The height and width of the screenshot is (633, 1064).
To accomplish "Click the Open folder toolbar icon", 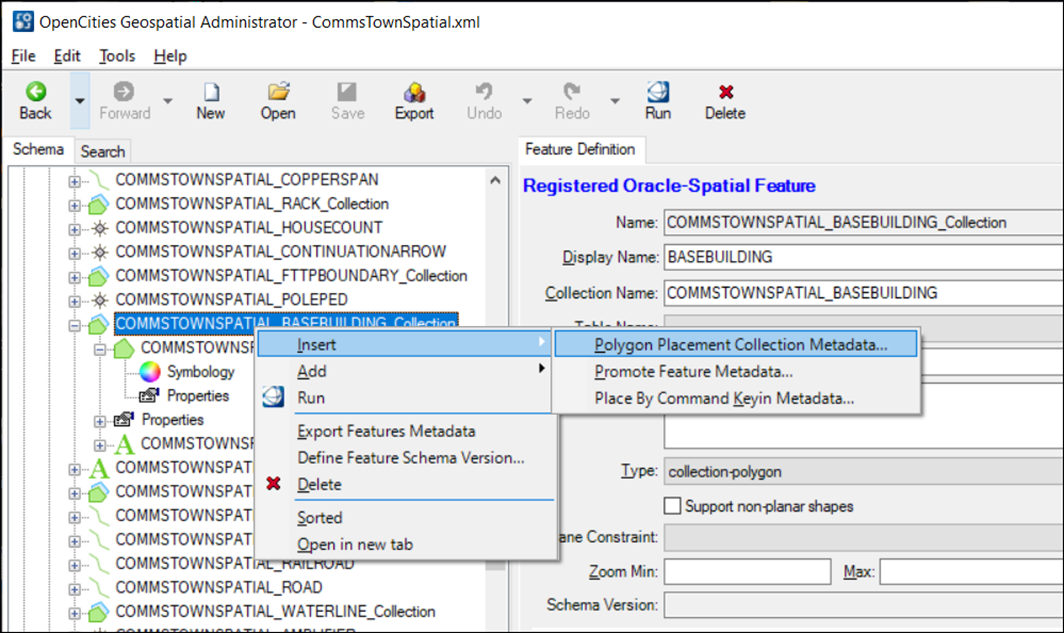I will 278,92.
